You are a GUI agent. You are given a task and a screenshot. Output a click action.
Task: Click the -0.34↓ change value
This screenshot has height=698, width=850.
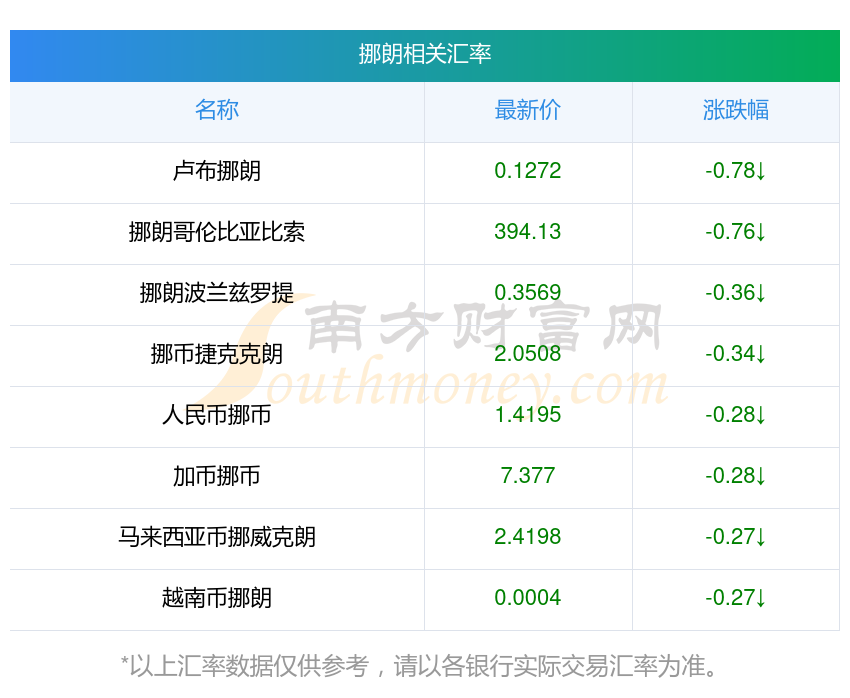pos(736,354)
